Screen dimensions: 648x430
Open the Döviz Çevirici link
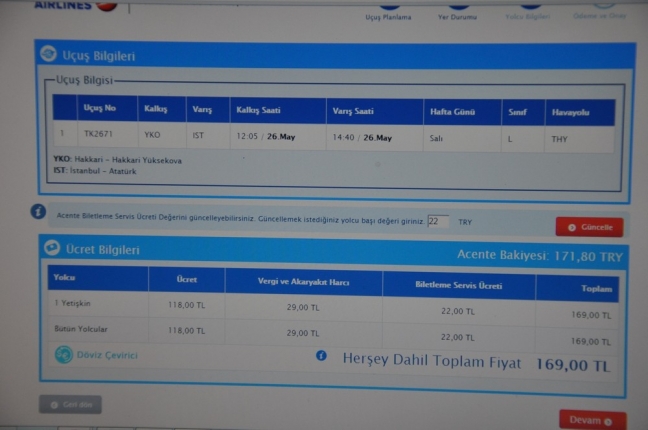[x=108, y=355]
